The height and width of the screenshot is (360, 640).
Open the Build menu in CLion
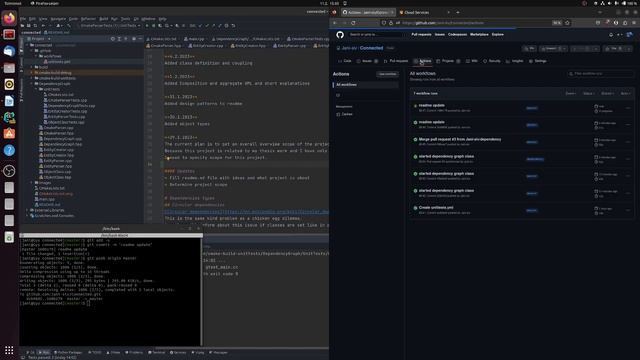(104, 19)
